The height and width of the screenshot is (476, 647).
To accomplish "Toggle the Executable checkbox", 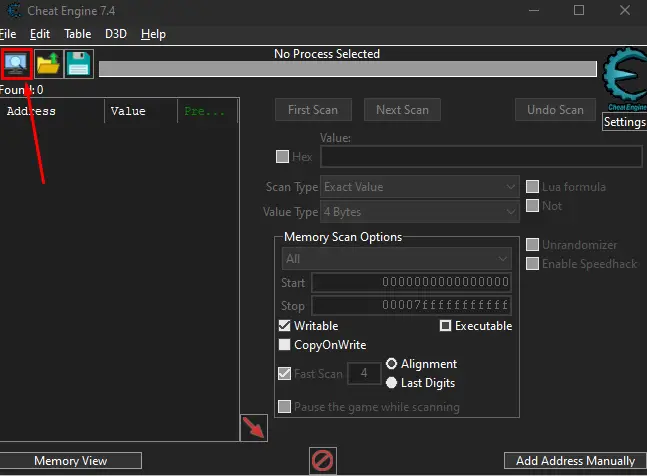I will coord(445,326).
